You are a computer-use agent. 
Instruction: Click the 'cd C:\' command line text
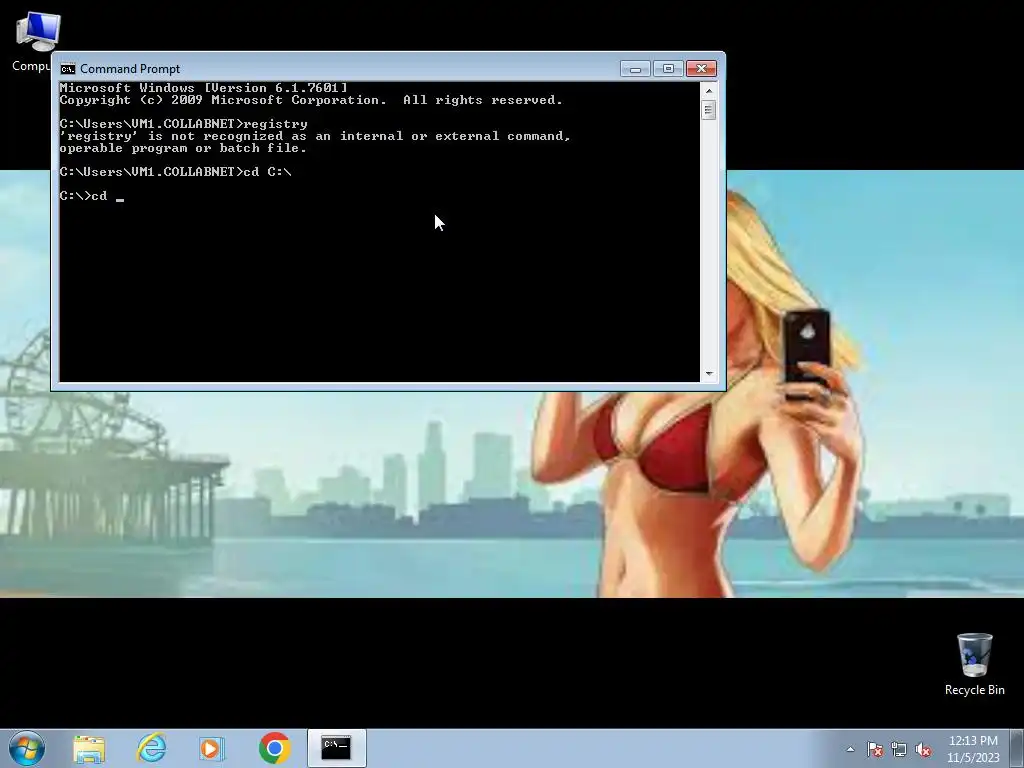coord(267,172)
